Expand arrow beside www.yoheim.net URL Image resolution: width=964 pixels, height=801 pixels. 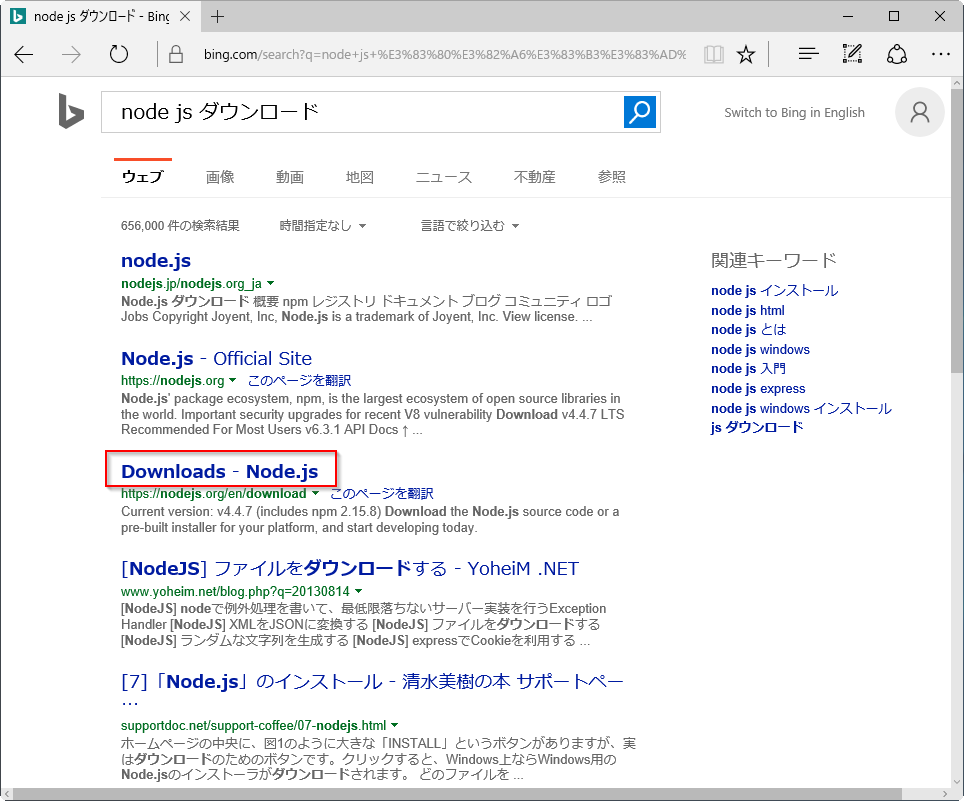tap(358, 591)
